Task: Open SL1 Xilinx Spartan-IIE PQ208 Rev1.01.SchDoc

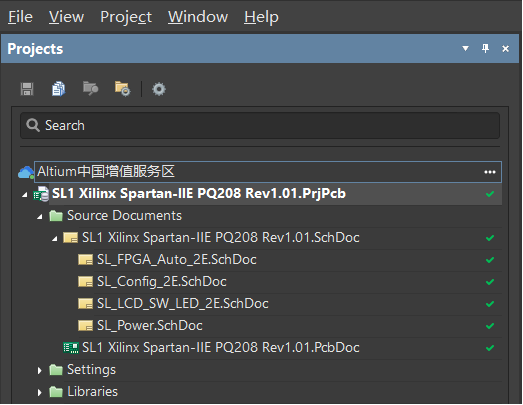Action: (221, 238)
